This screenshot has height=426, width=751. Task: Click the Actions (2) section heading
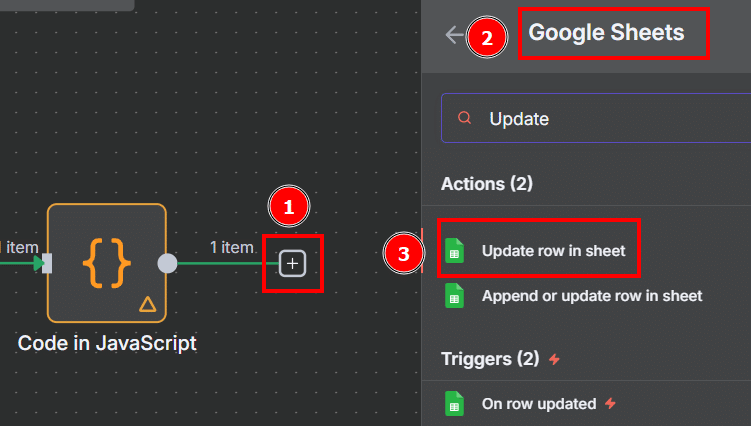pos(487,184)
